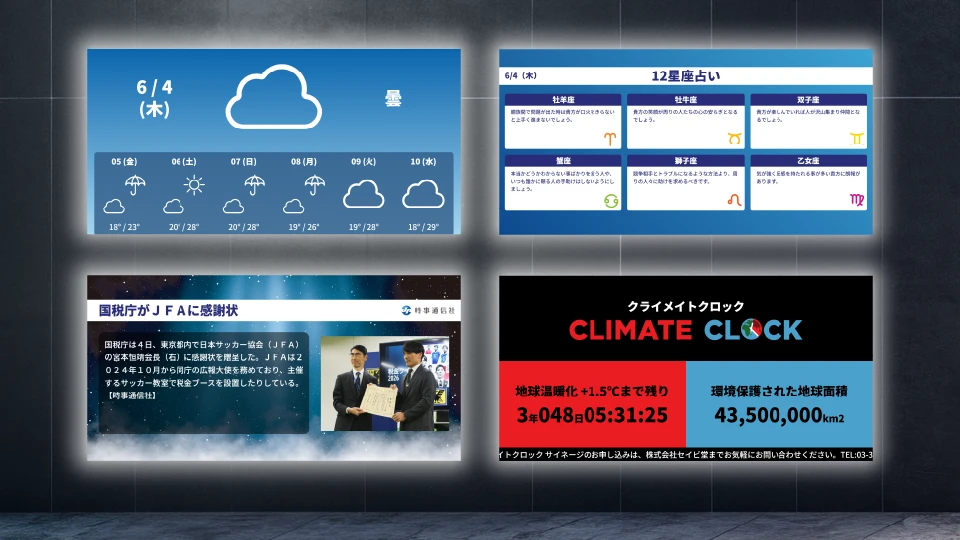Viewport: 960px width, 540px height.
Task: Click the 19° / 28° temperature under 09 (火)
Action: point(364,227)
